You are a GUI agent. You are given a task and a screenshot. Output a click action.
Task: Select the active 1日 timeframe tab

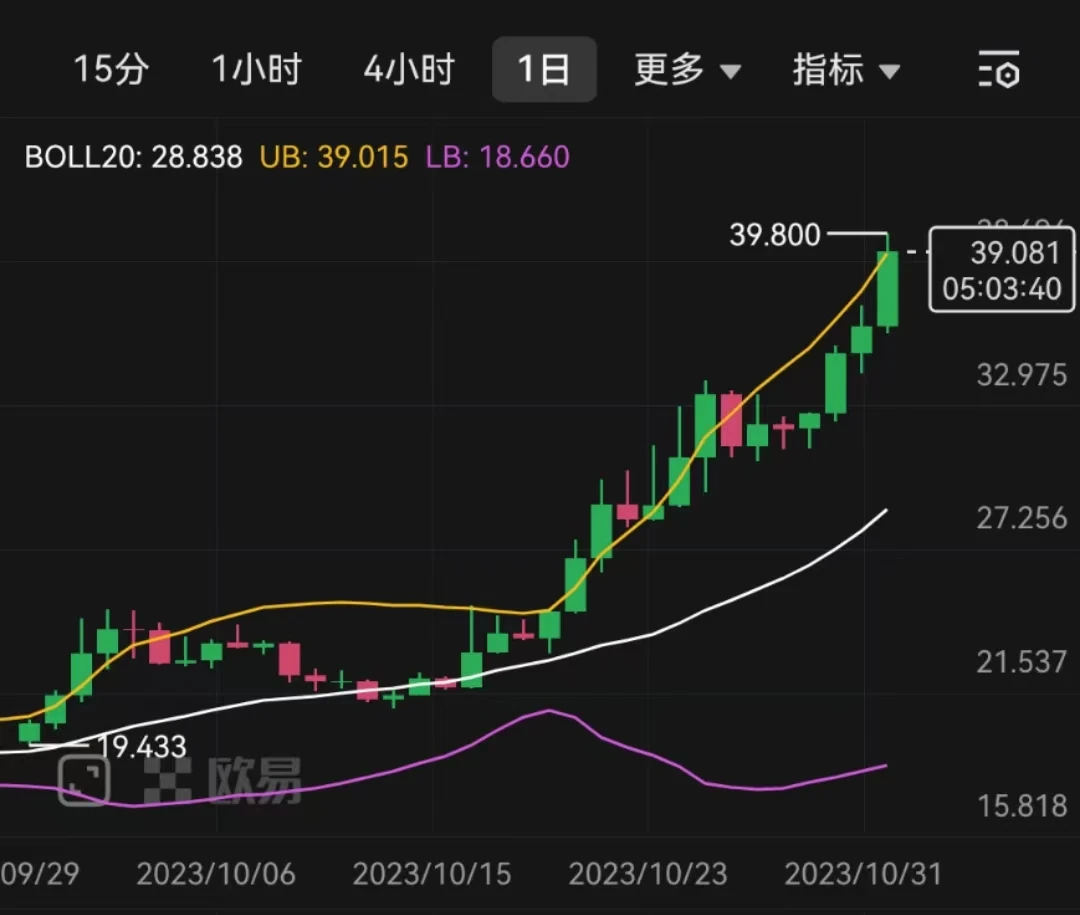pos(544,69)
